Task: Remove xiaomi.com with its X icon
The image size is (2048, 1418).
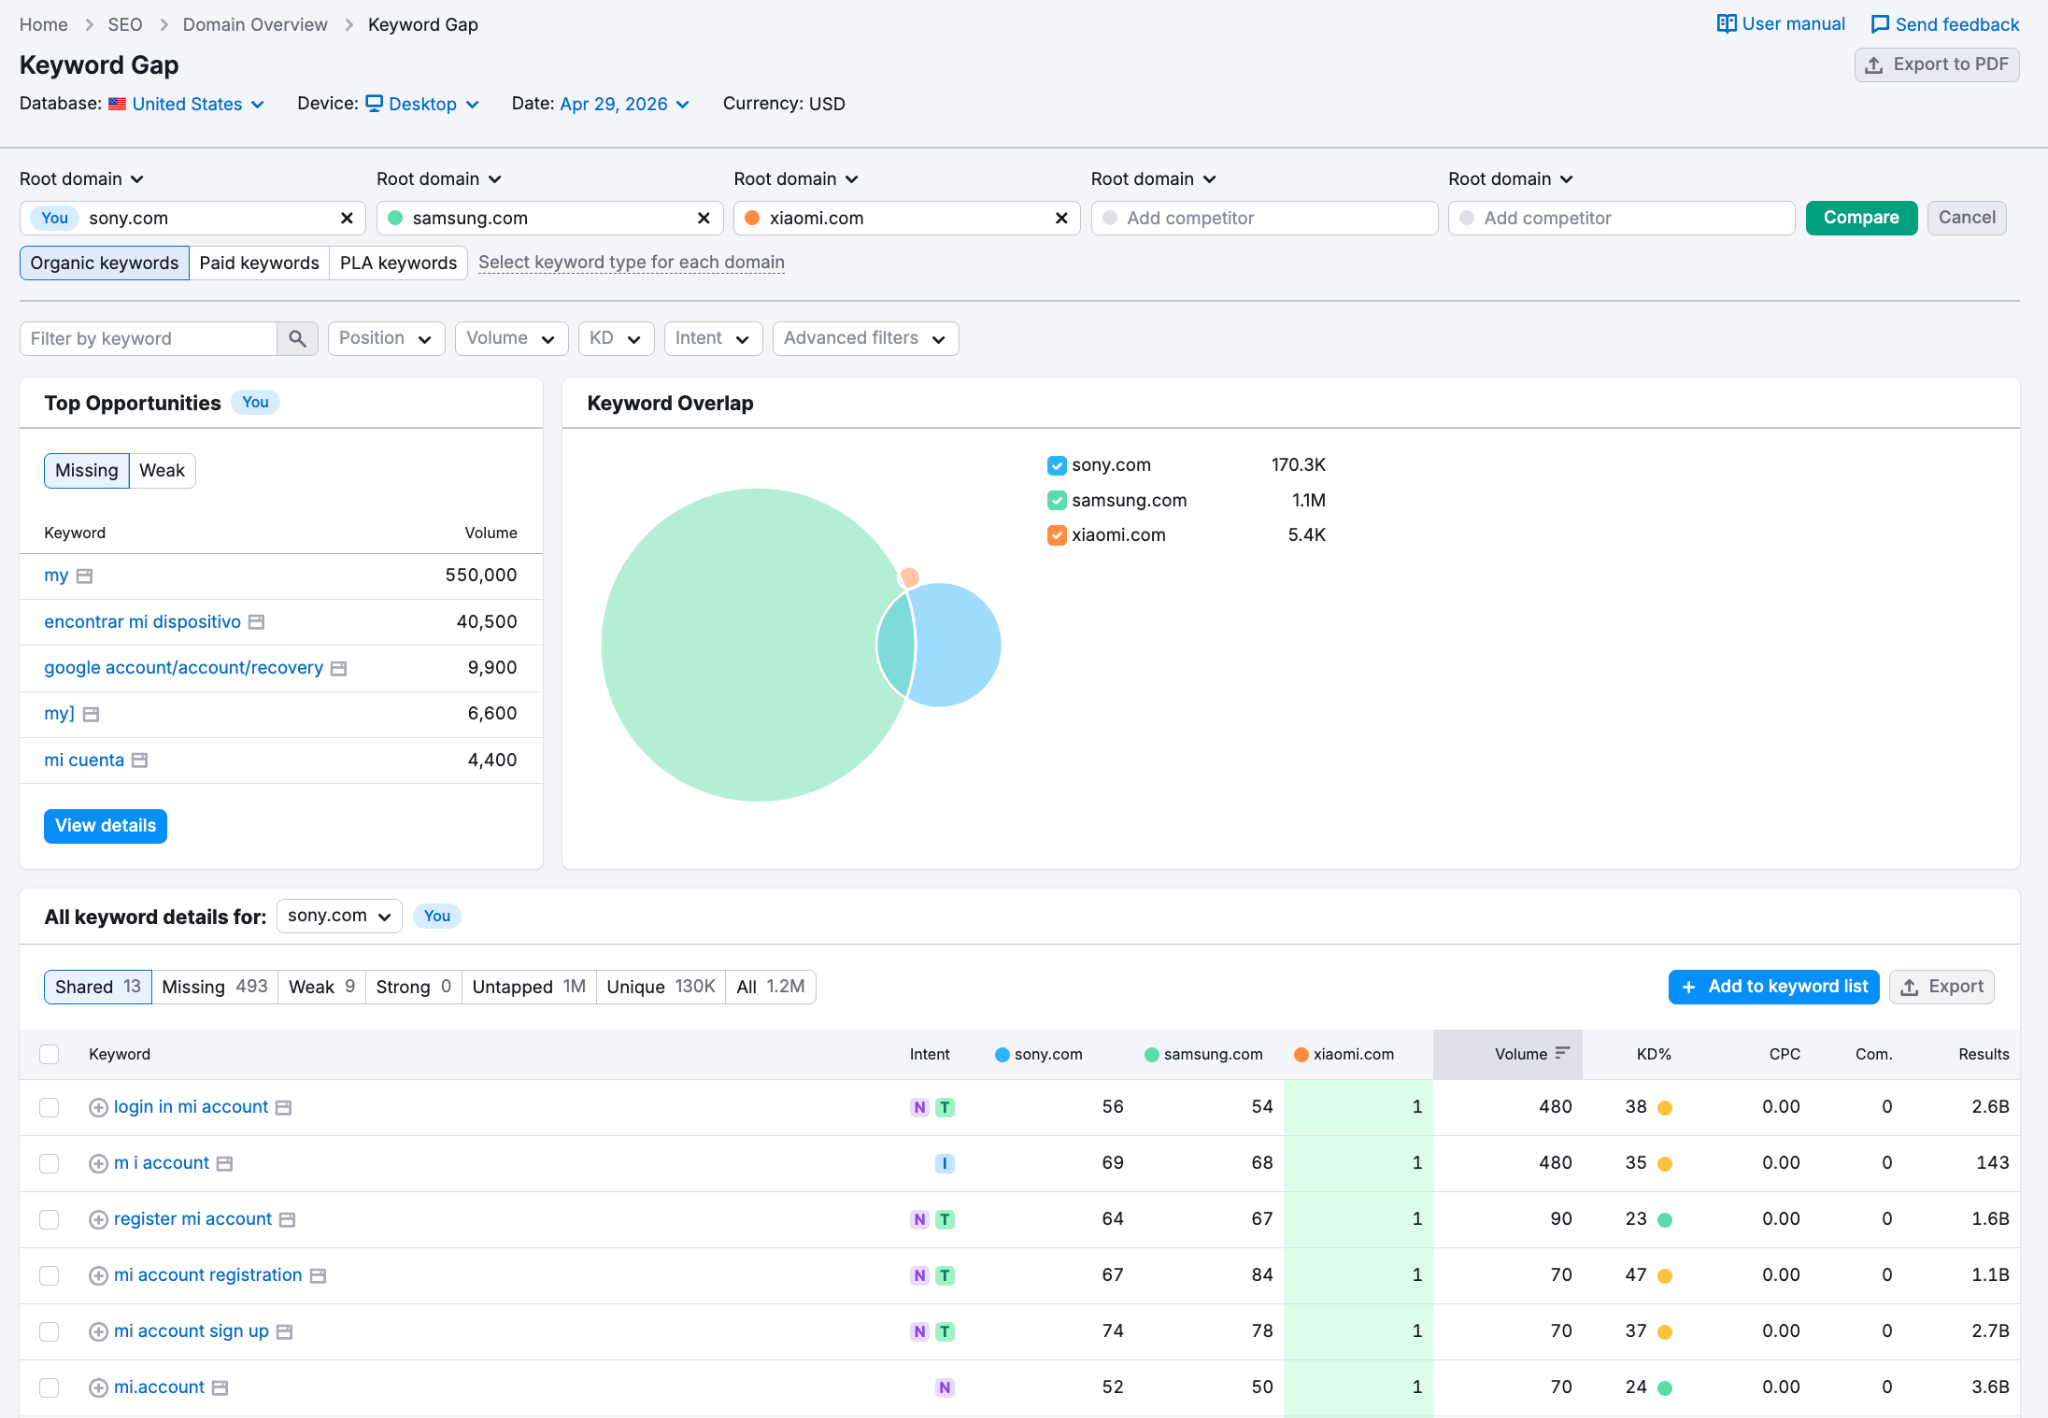Action: point(1062,218)
